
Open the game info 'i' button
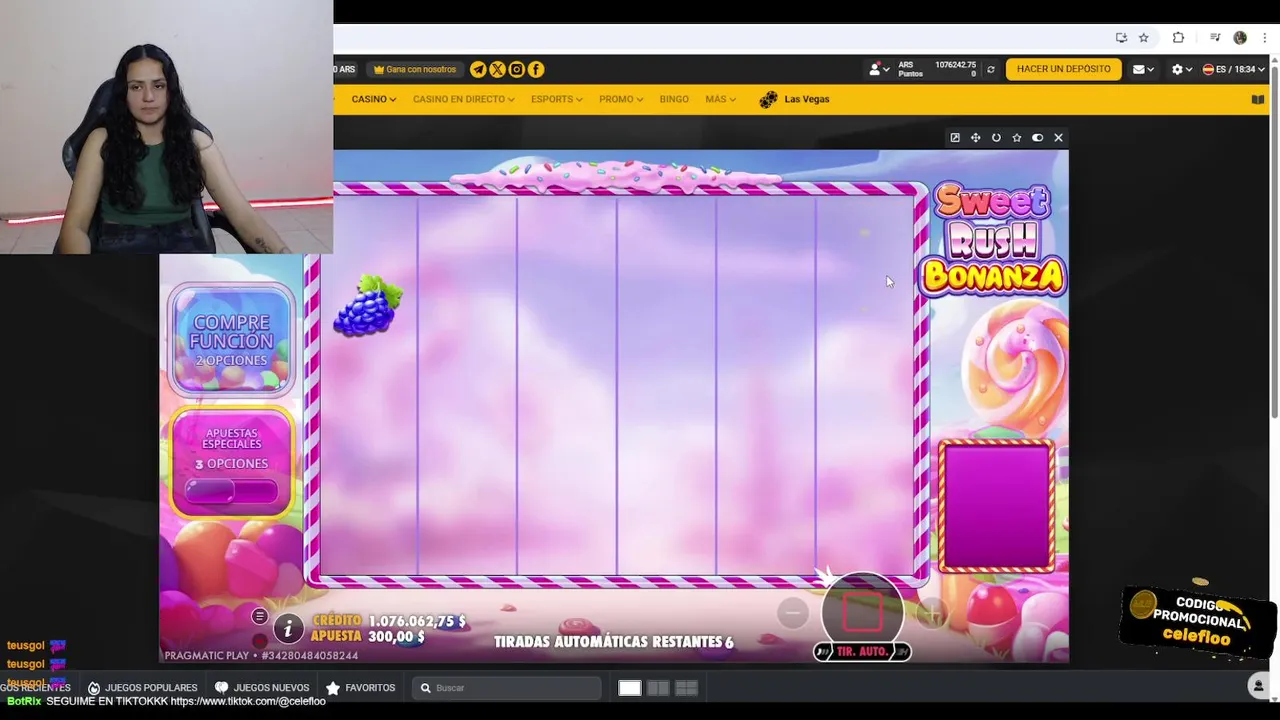(x=288, y=628)
